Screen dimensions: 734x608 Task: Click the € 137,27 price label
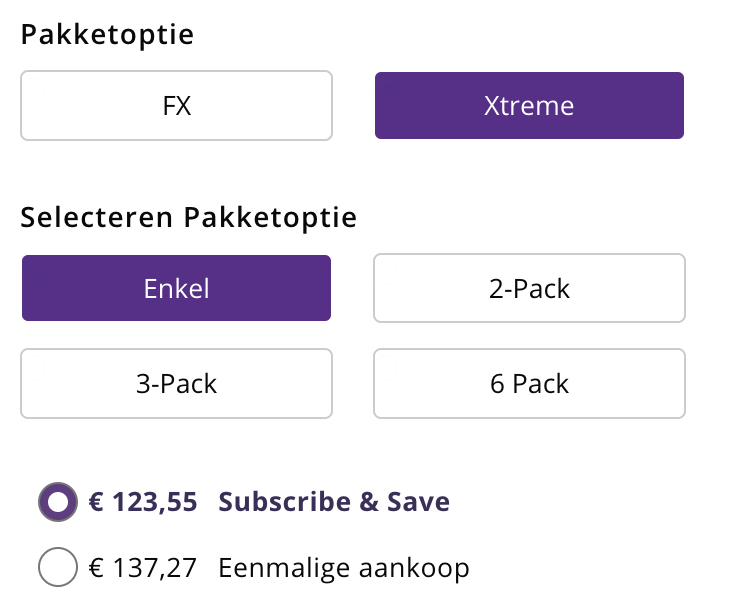143,568
